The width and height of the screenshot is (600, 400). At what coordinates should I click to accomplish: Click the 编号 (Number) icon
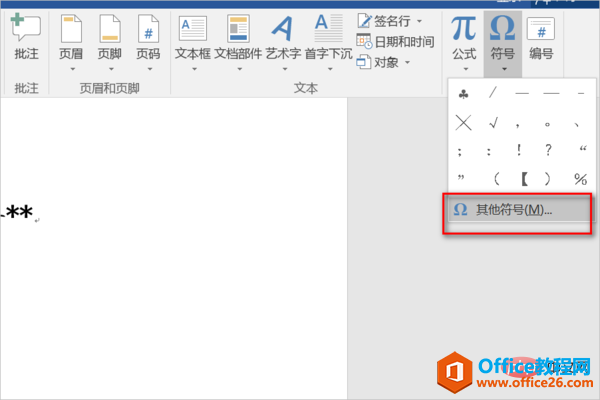541,38
